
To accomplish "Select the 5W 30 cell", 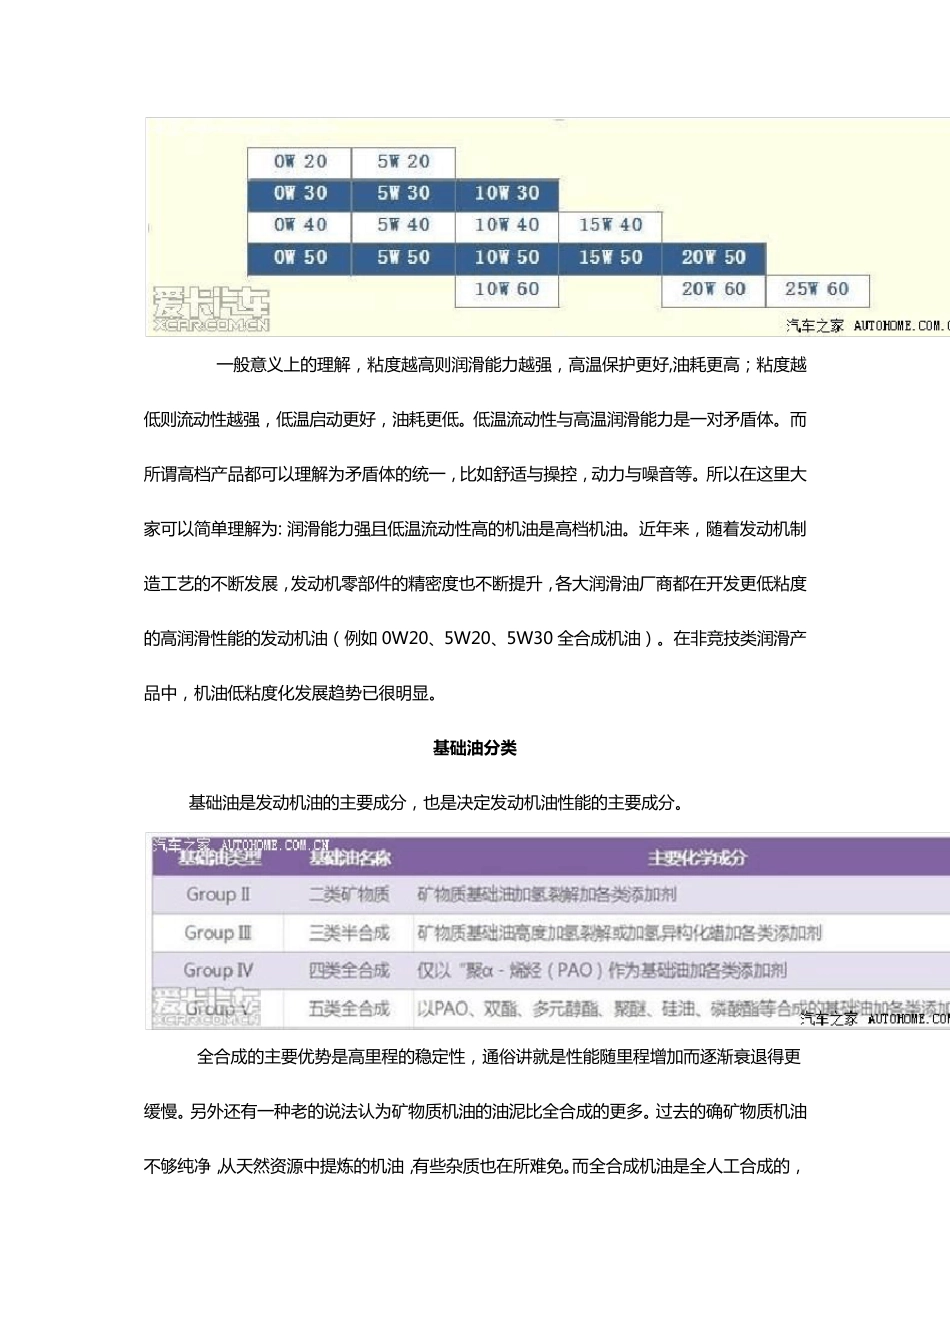I will pos(404,194).
